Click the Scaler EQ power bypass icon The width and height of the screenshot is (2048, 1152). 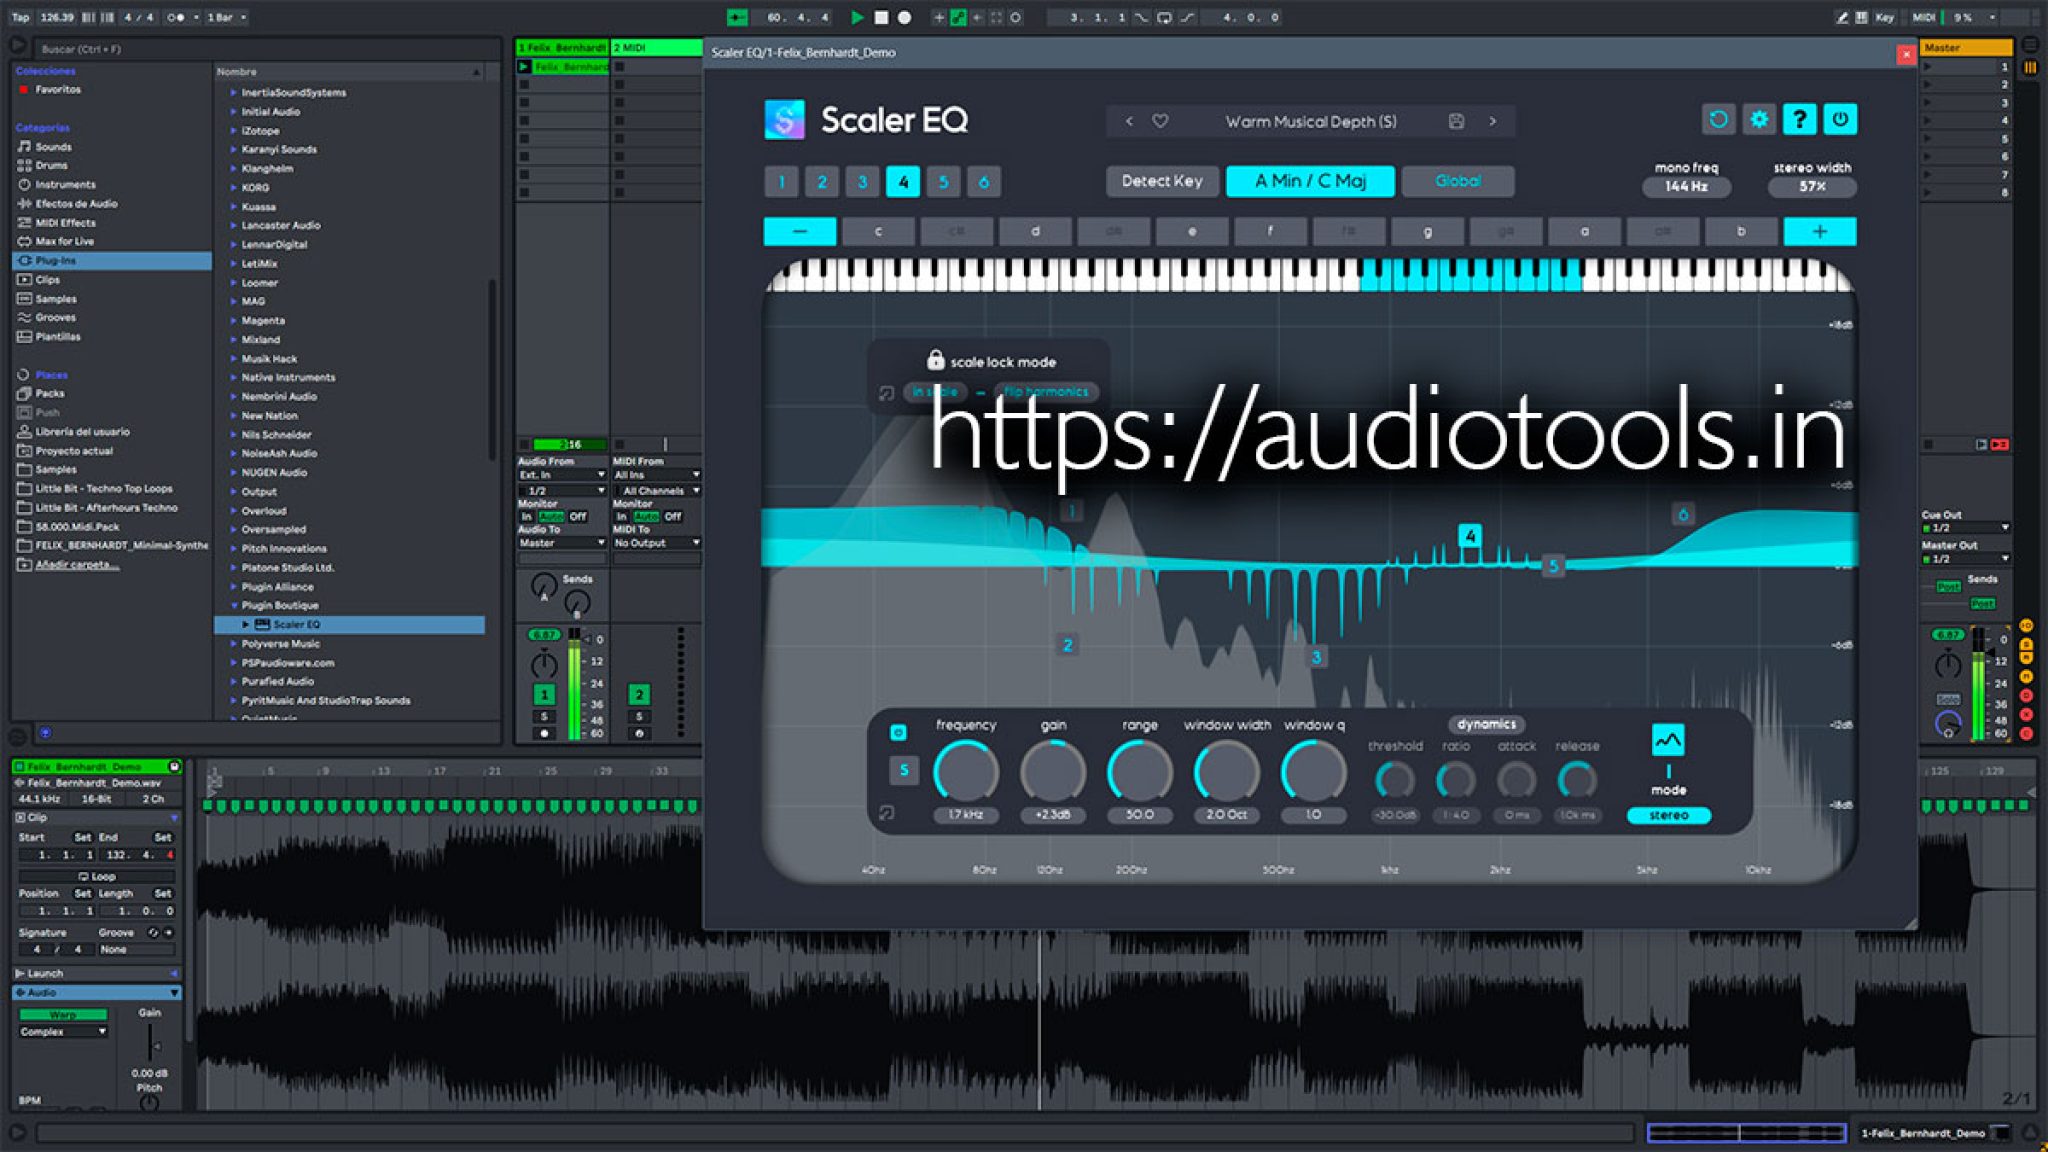(1840, 119)
